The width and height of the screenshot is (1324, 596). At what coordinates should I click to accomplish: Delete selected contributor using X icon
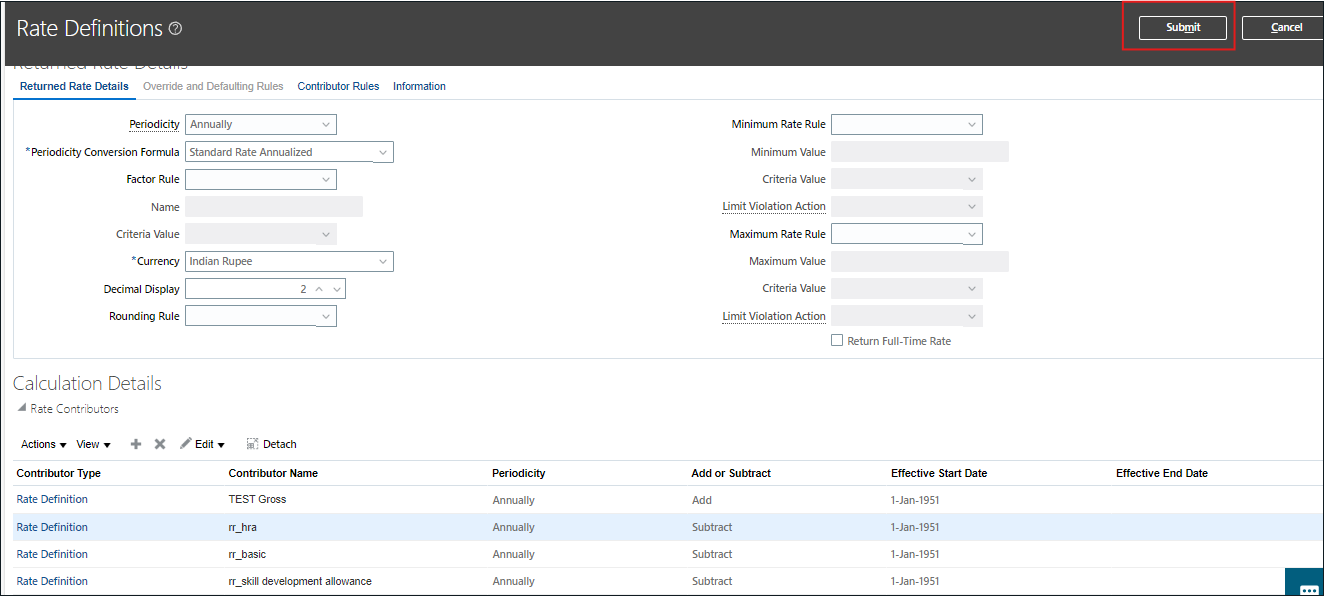(x=159, y=443)
